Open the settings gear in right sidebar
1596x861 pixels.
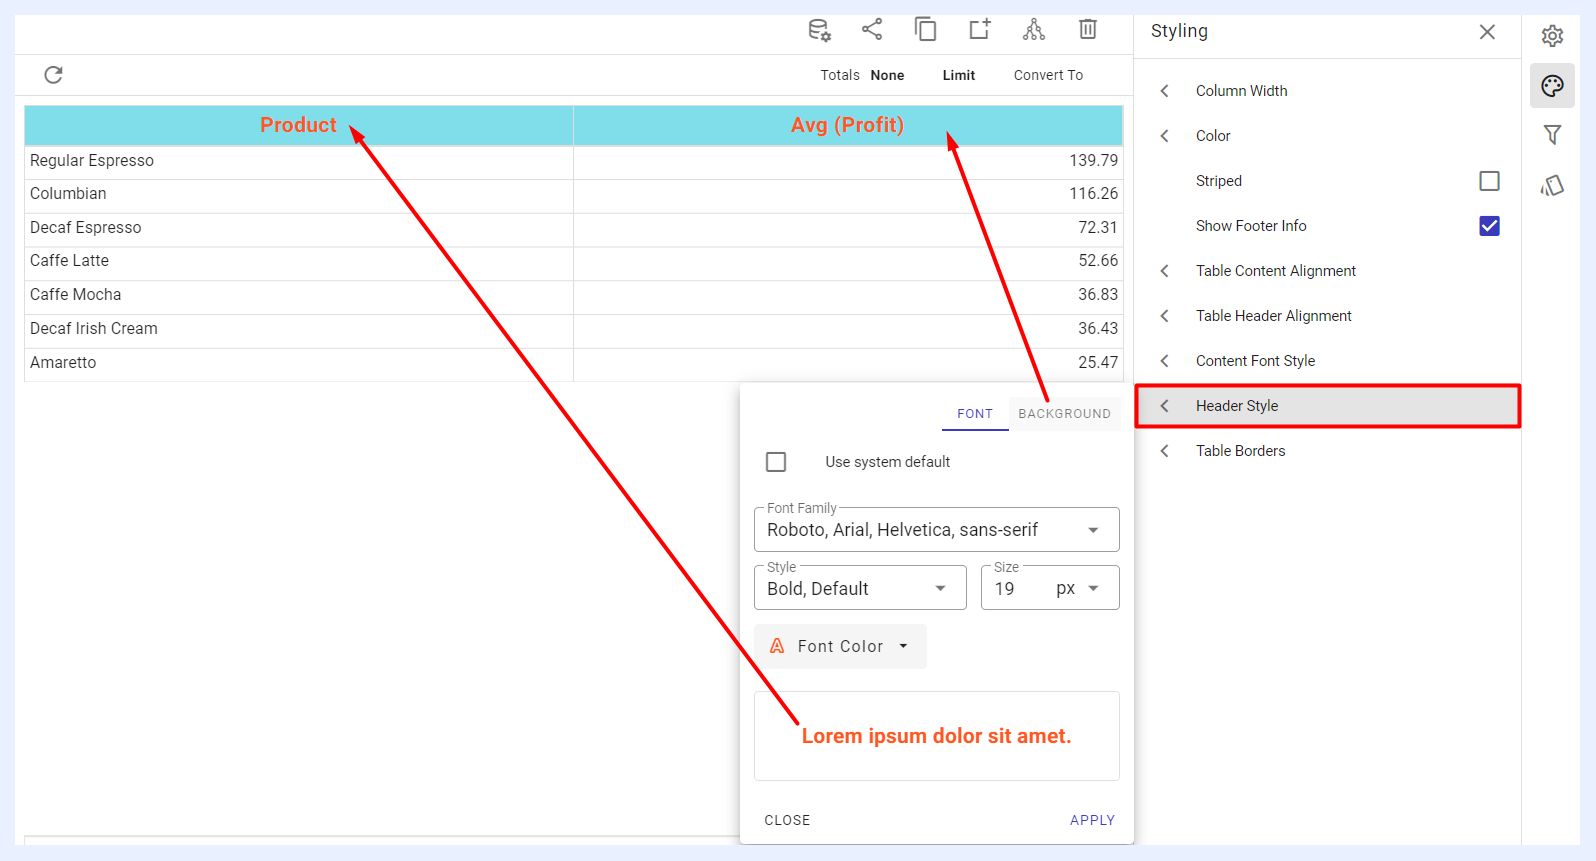pos(1552,36)
